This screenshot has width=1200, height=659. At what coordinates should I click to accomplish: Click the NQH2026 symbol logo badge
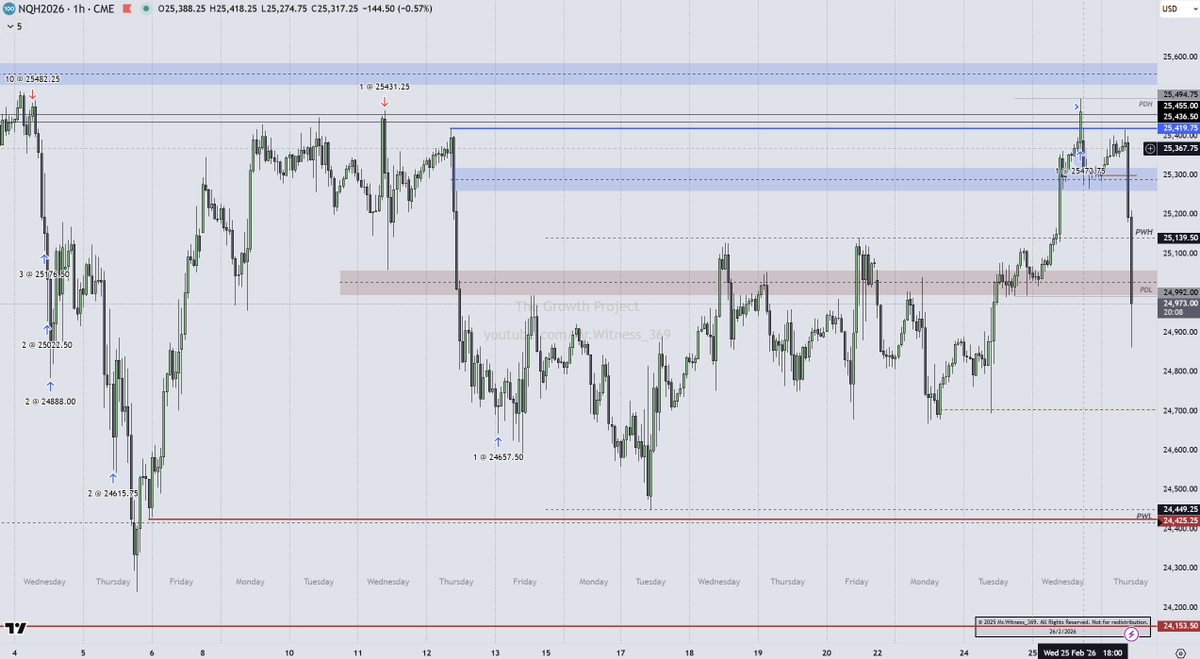(8, 11)
